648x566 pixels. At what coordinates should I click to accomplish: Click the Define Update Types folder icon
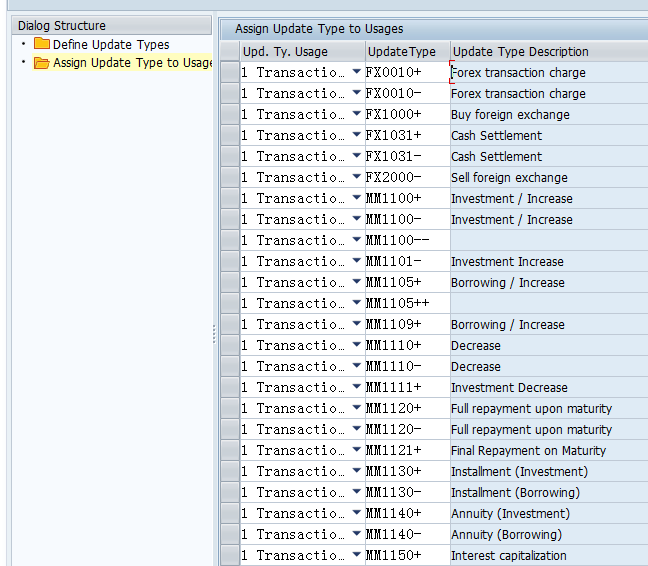click(x=41, y=45)
